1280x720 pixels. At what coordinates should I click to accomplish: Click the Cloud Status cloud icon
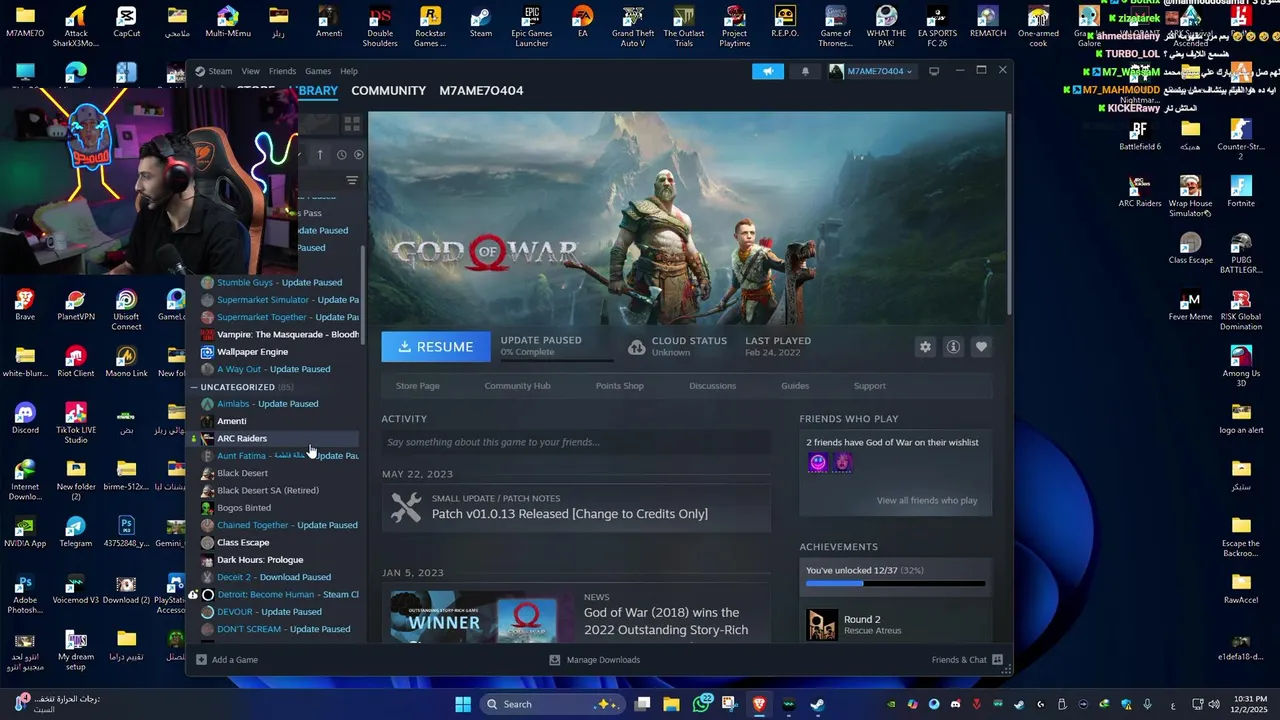[637, 346]
